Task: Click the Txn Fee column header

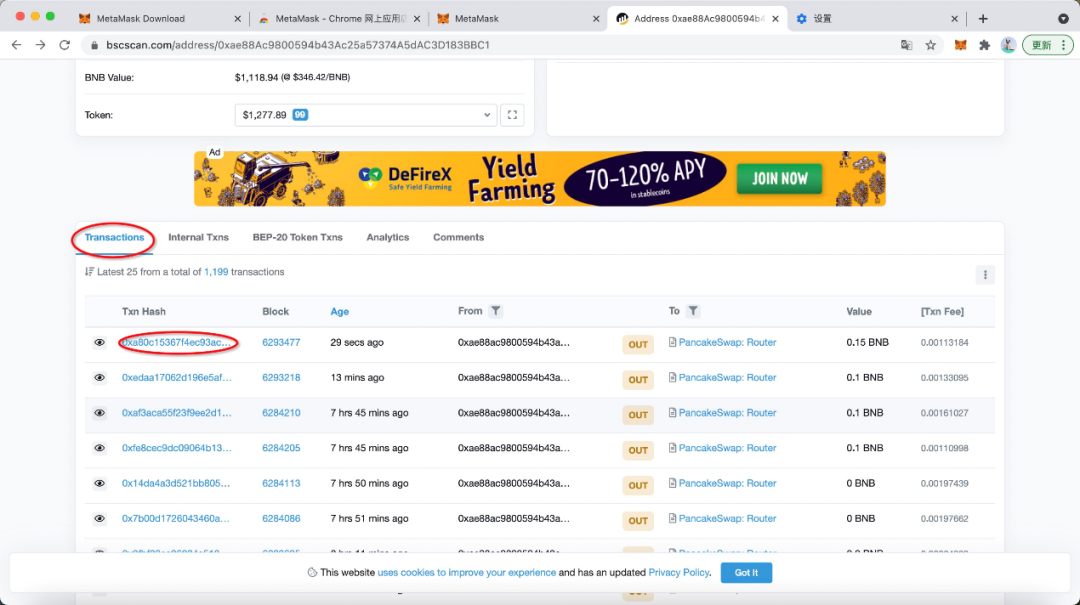Action: [x=942, y=311]
